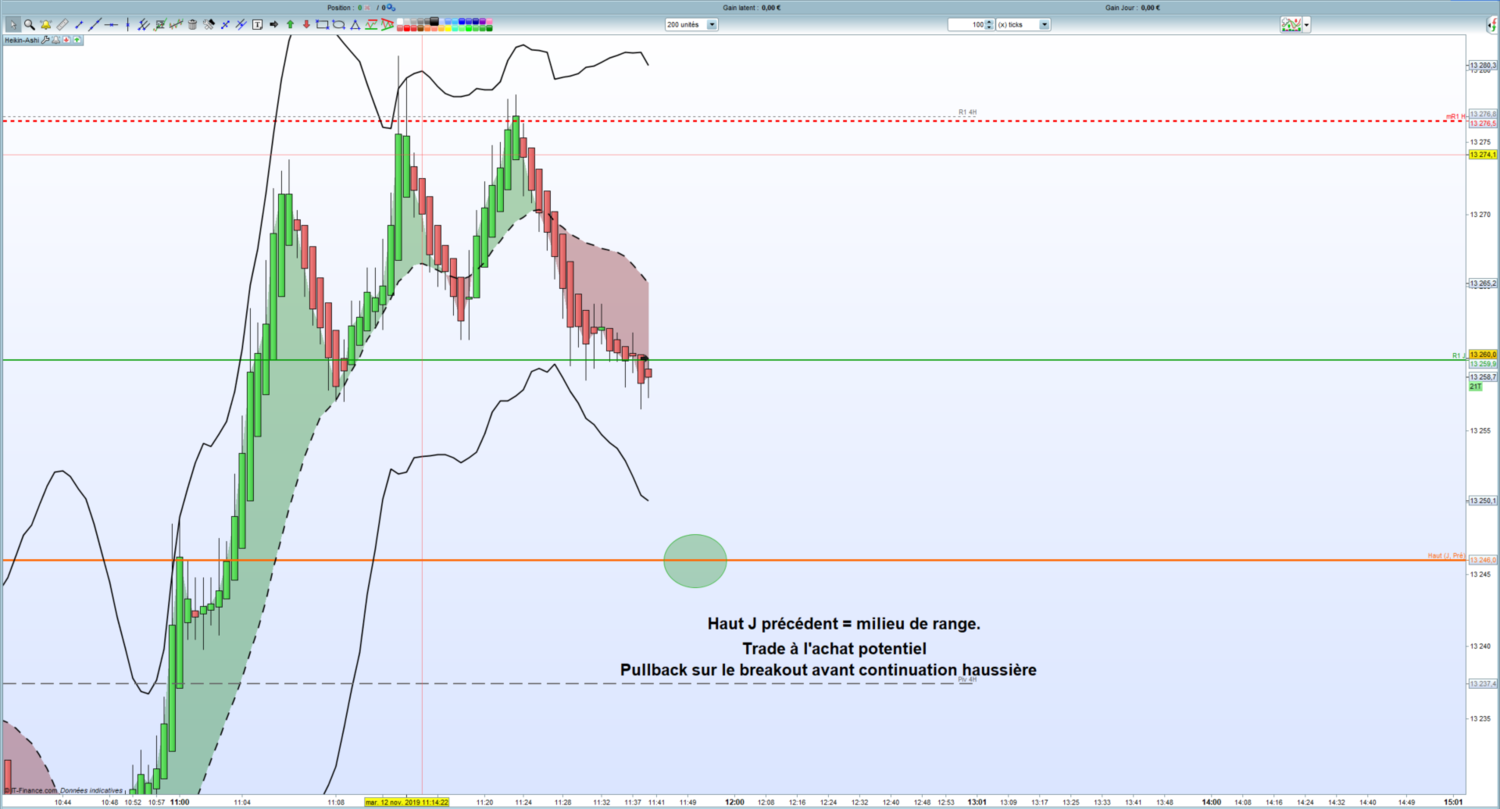Click the Heikin-Ashi alert bell icon
This screenshot has height=809, width=1500.
coord(55,41)
